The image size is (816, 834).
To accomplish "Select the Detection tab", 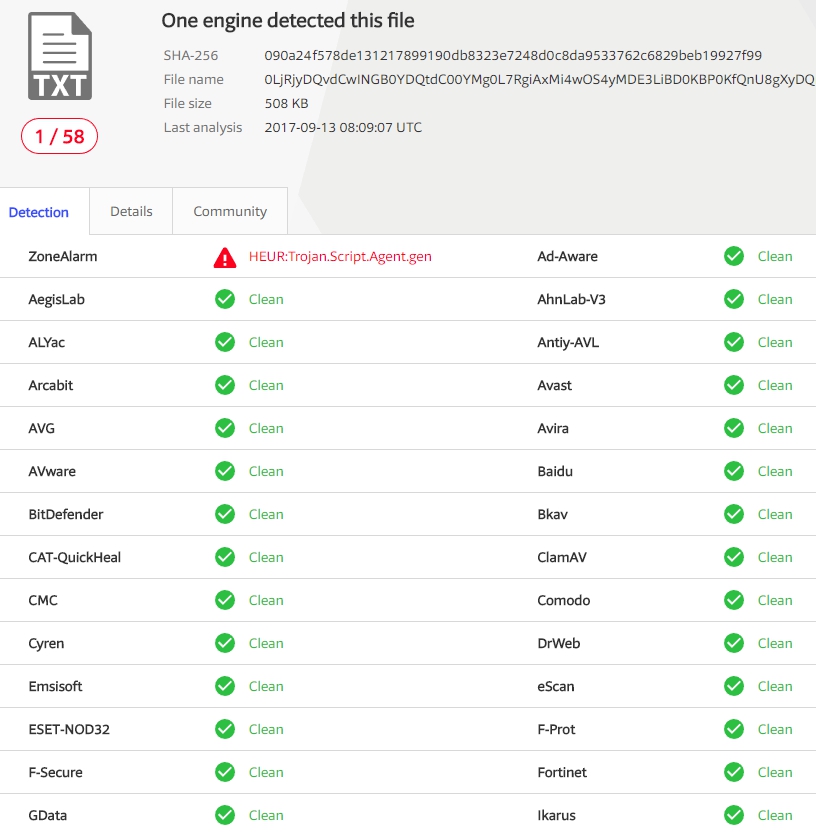I will point(39,212).
